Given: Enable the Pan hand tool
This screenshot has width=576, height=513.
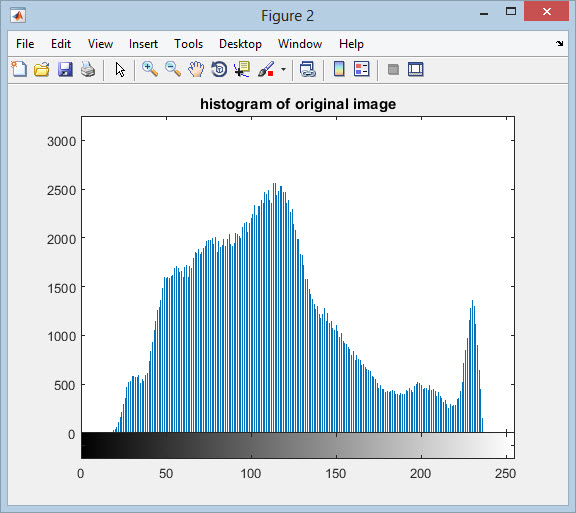Looking at the screenshot, I should tap(196, 69).
